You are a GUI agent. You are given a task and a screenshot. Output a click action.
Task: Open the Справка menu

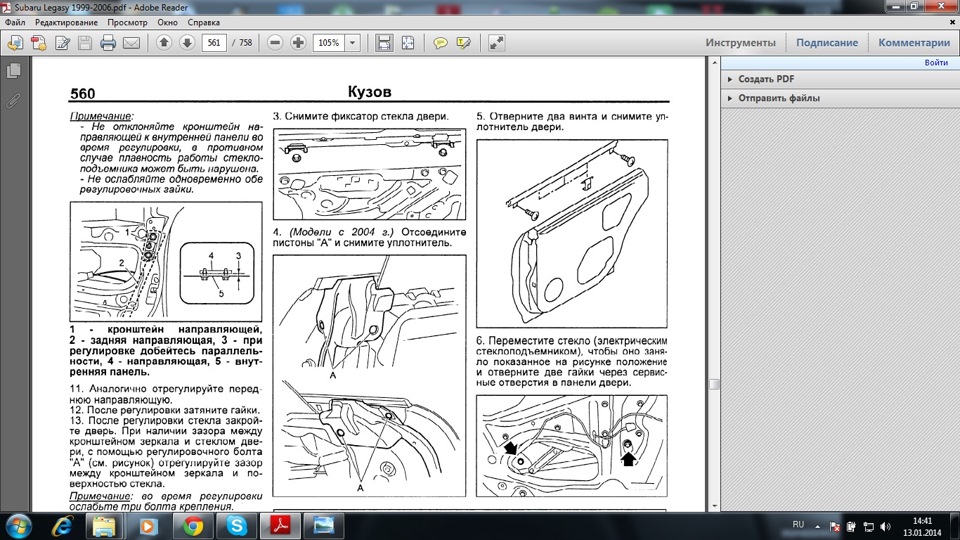(203, 22)
